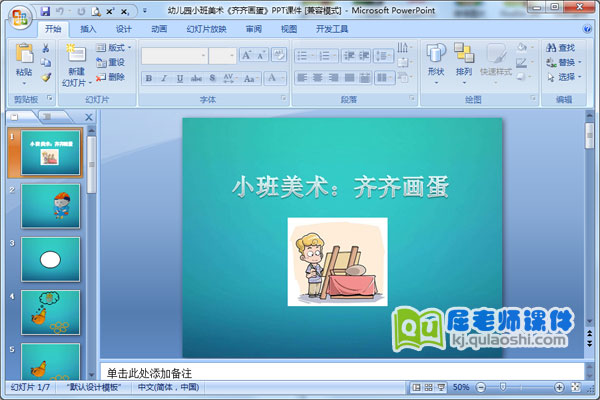Open Font dialog launcher in 字体 group

(x=284, y=99)
